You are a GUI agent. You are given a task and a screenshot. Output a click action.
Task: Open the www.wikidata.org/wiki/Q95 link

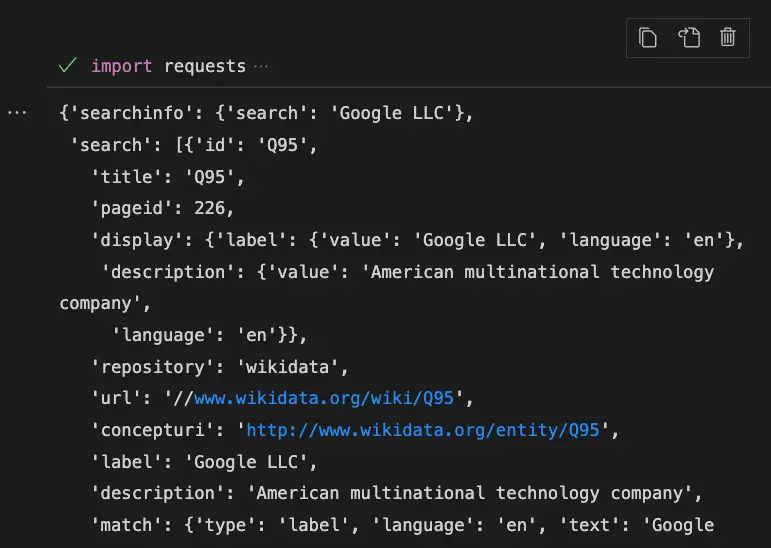pos(324,397)
